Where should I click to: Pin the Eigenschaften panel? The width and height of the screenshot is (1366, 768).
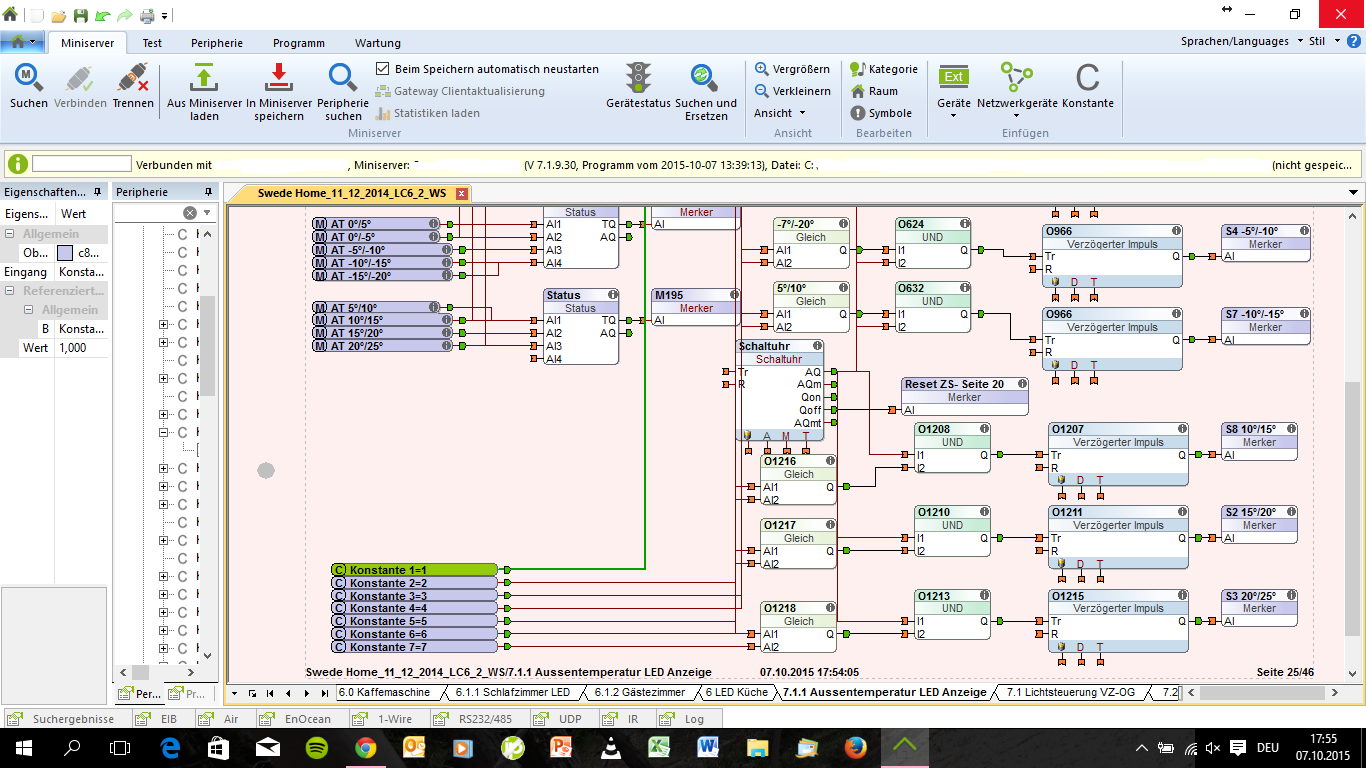(97, 192)
